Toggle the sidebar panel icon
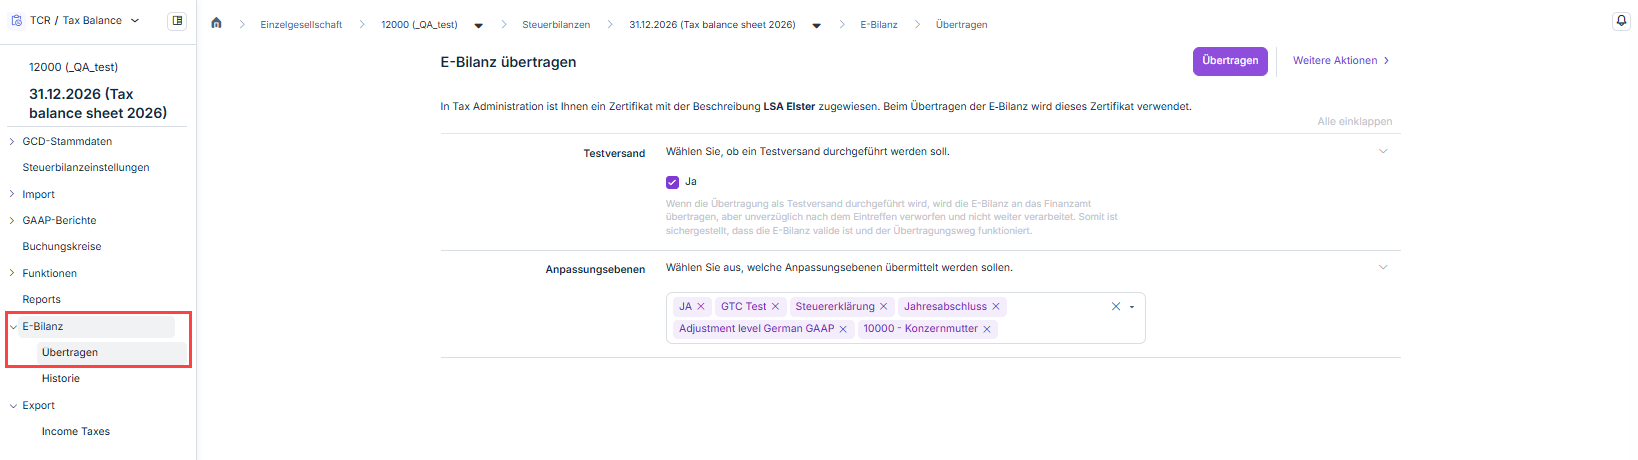Screen dimensions: 1638x460 pos(177,20)
